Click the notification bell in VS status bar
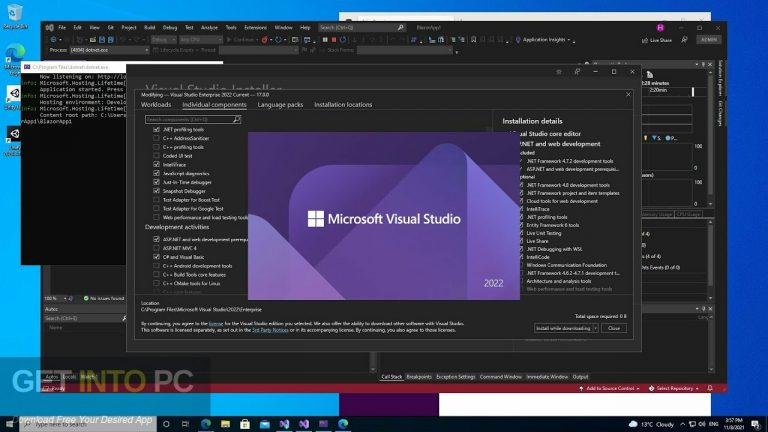Screen dimensions: 768x432 (710, 388)
